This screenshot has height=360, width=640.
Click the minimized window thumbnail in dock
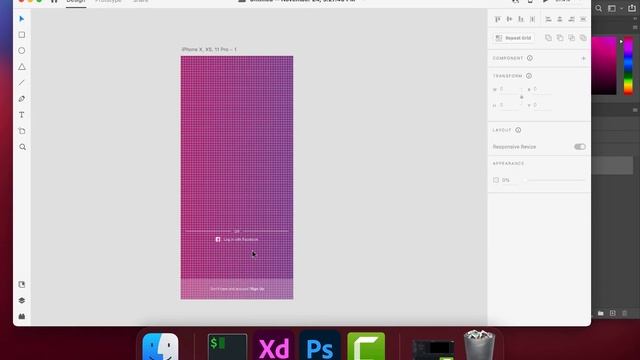click(433, 349)
